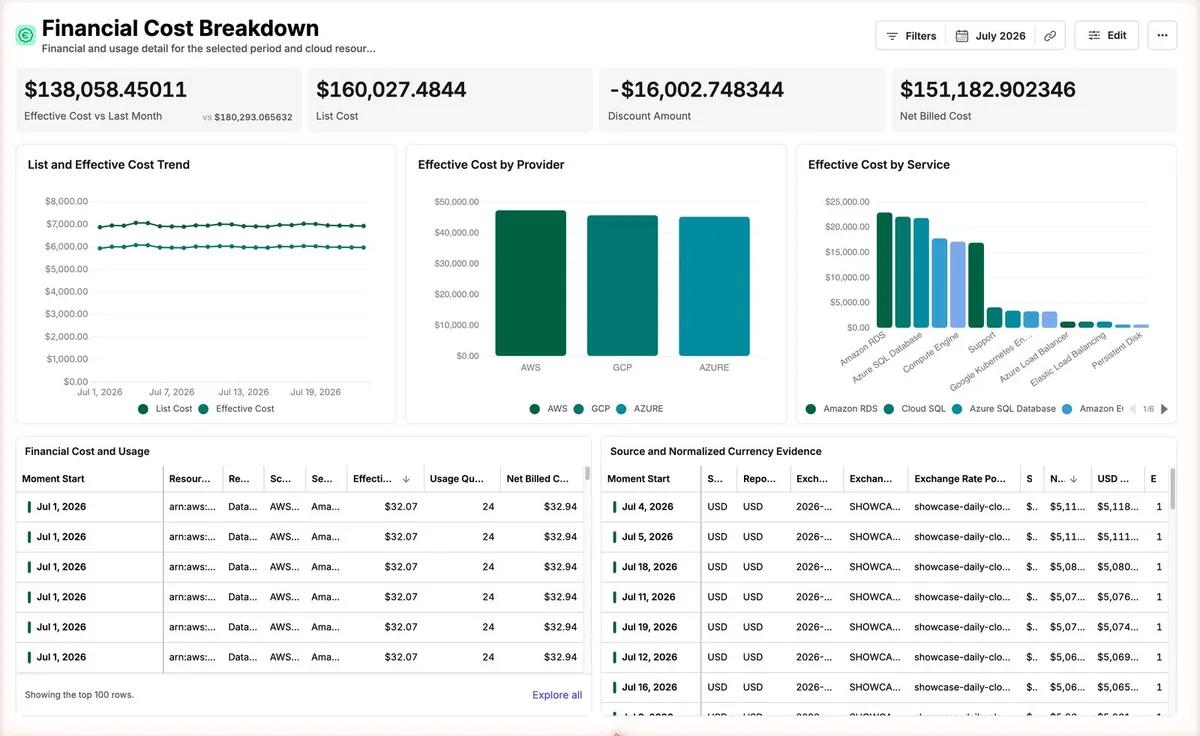
Task: Click the AZURE bar in provider chart
Action: pyautogui.click(x=714, y=286)
